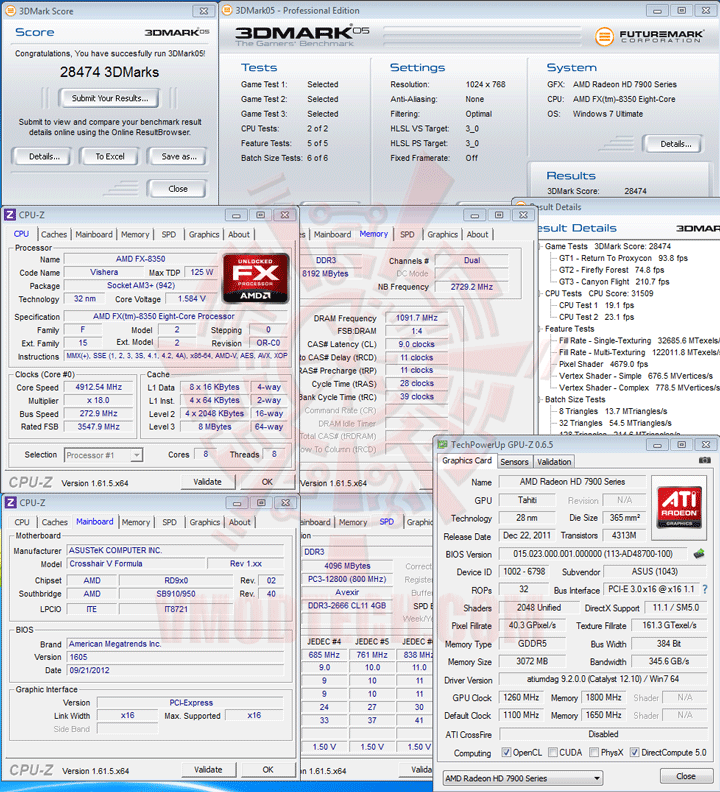720x792 pixels.
Task: Click Details button under System section
Action: (675, 144)
